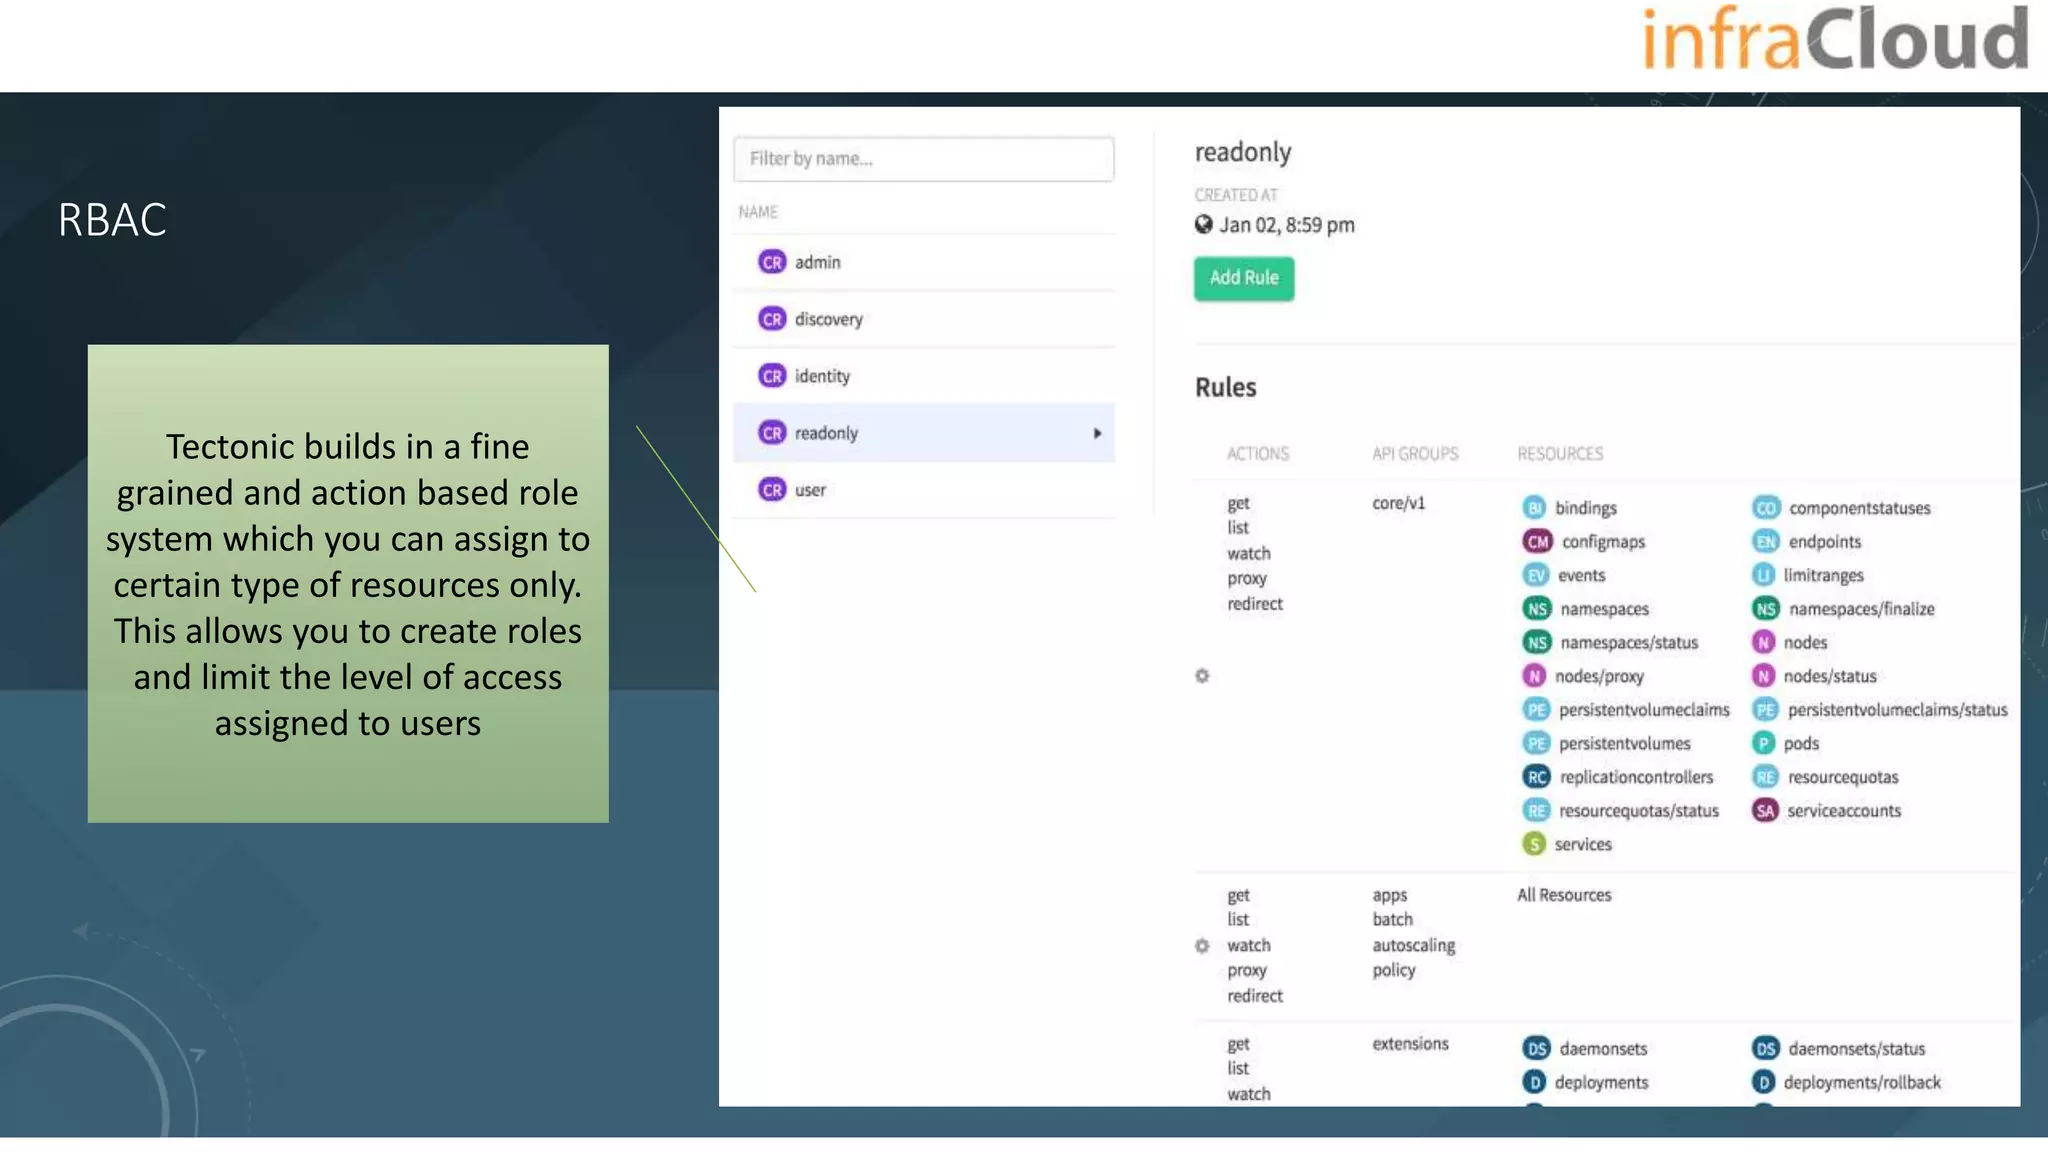Click the CM configmaps resource icon
This screenshot has height=1152, width=2048.
pyautogui.click(x=1538, y=542)
